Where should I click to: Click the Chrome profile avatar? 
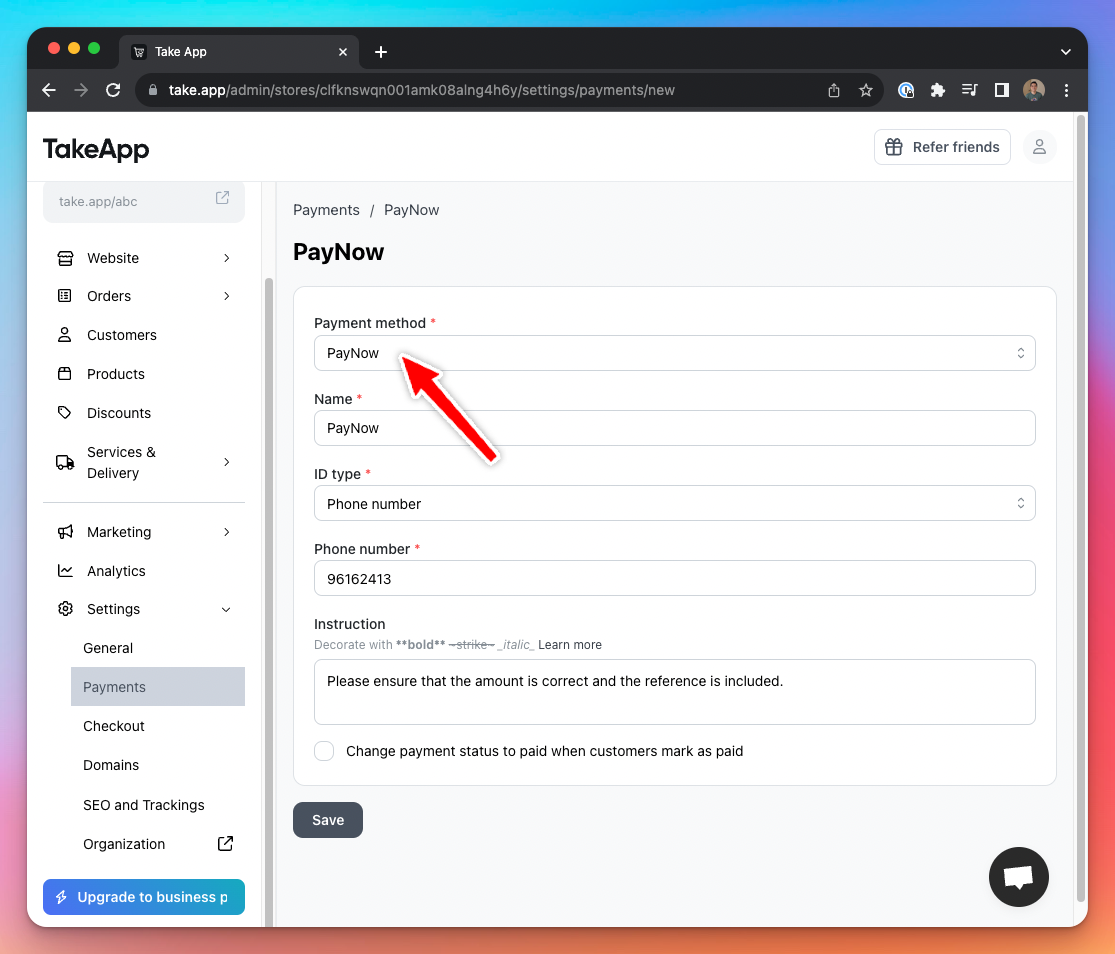pyautogui.click(x=1033, y=90)
